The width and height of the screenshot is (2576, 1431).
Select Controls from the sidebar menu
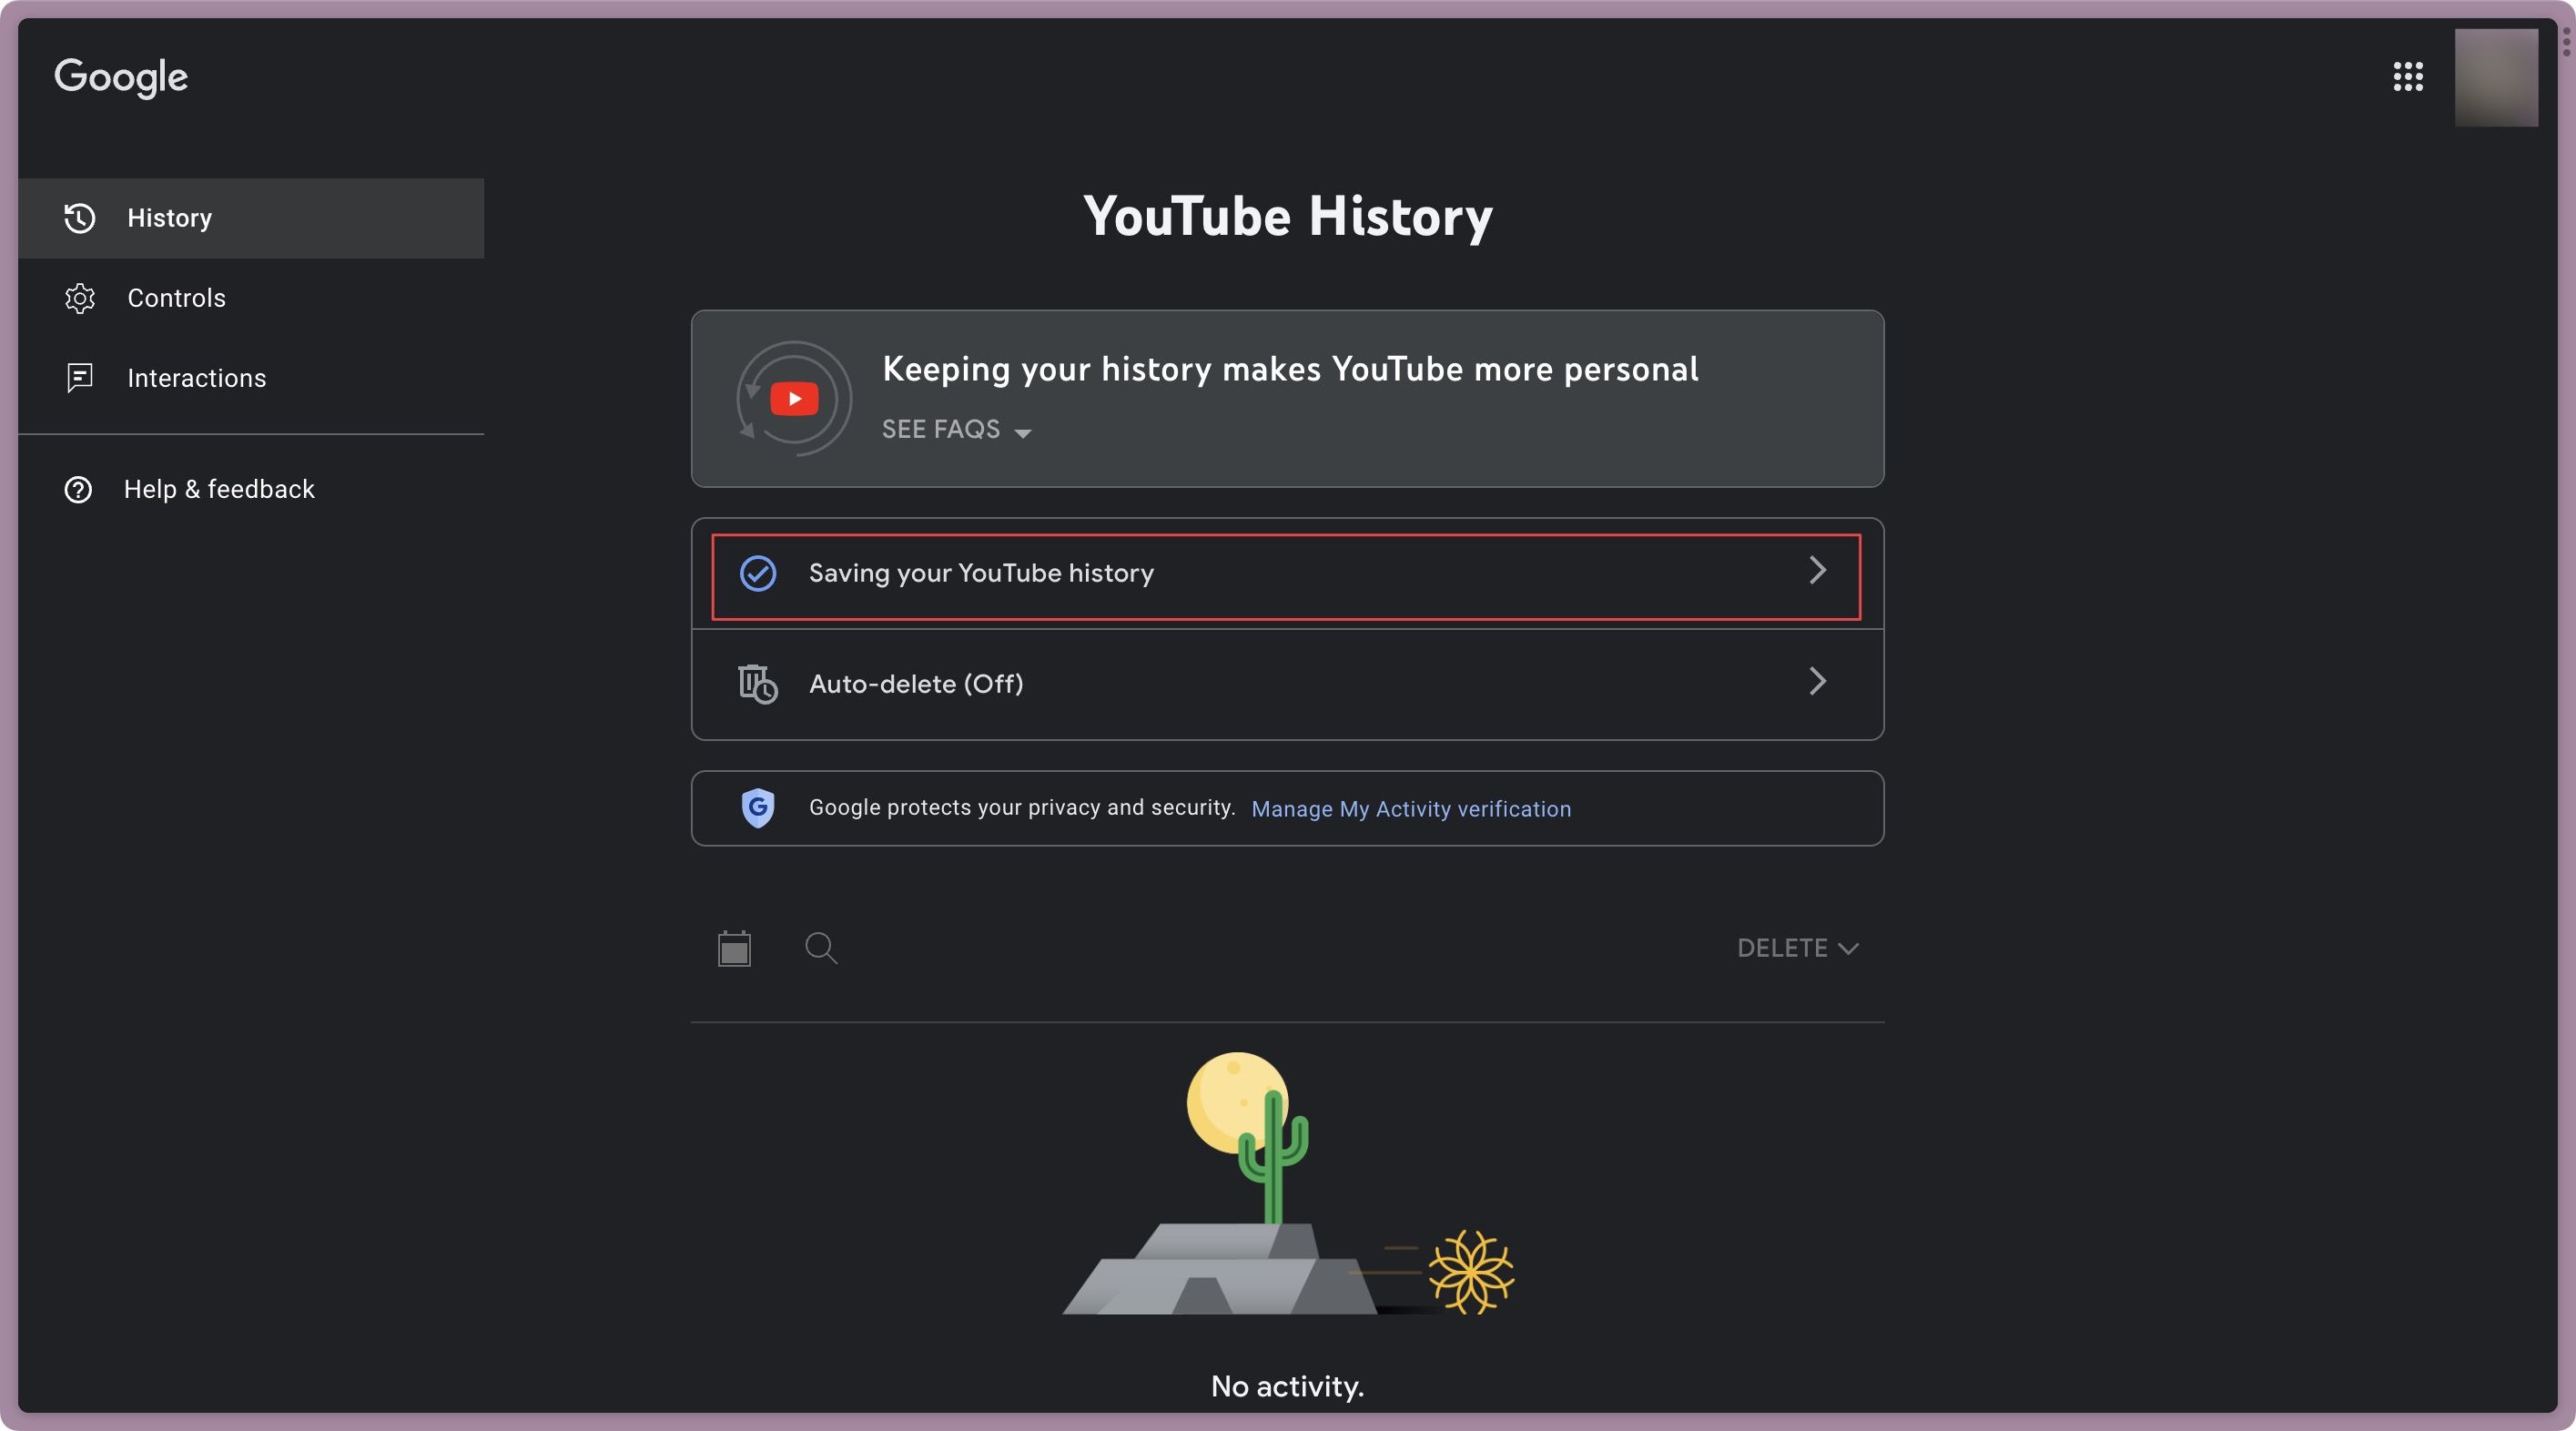(177, 298)
